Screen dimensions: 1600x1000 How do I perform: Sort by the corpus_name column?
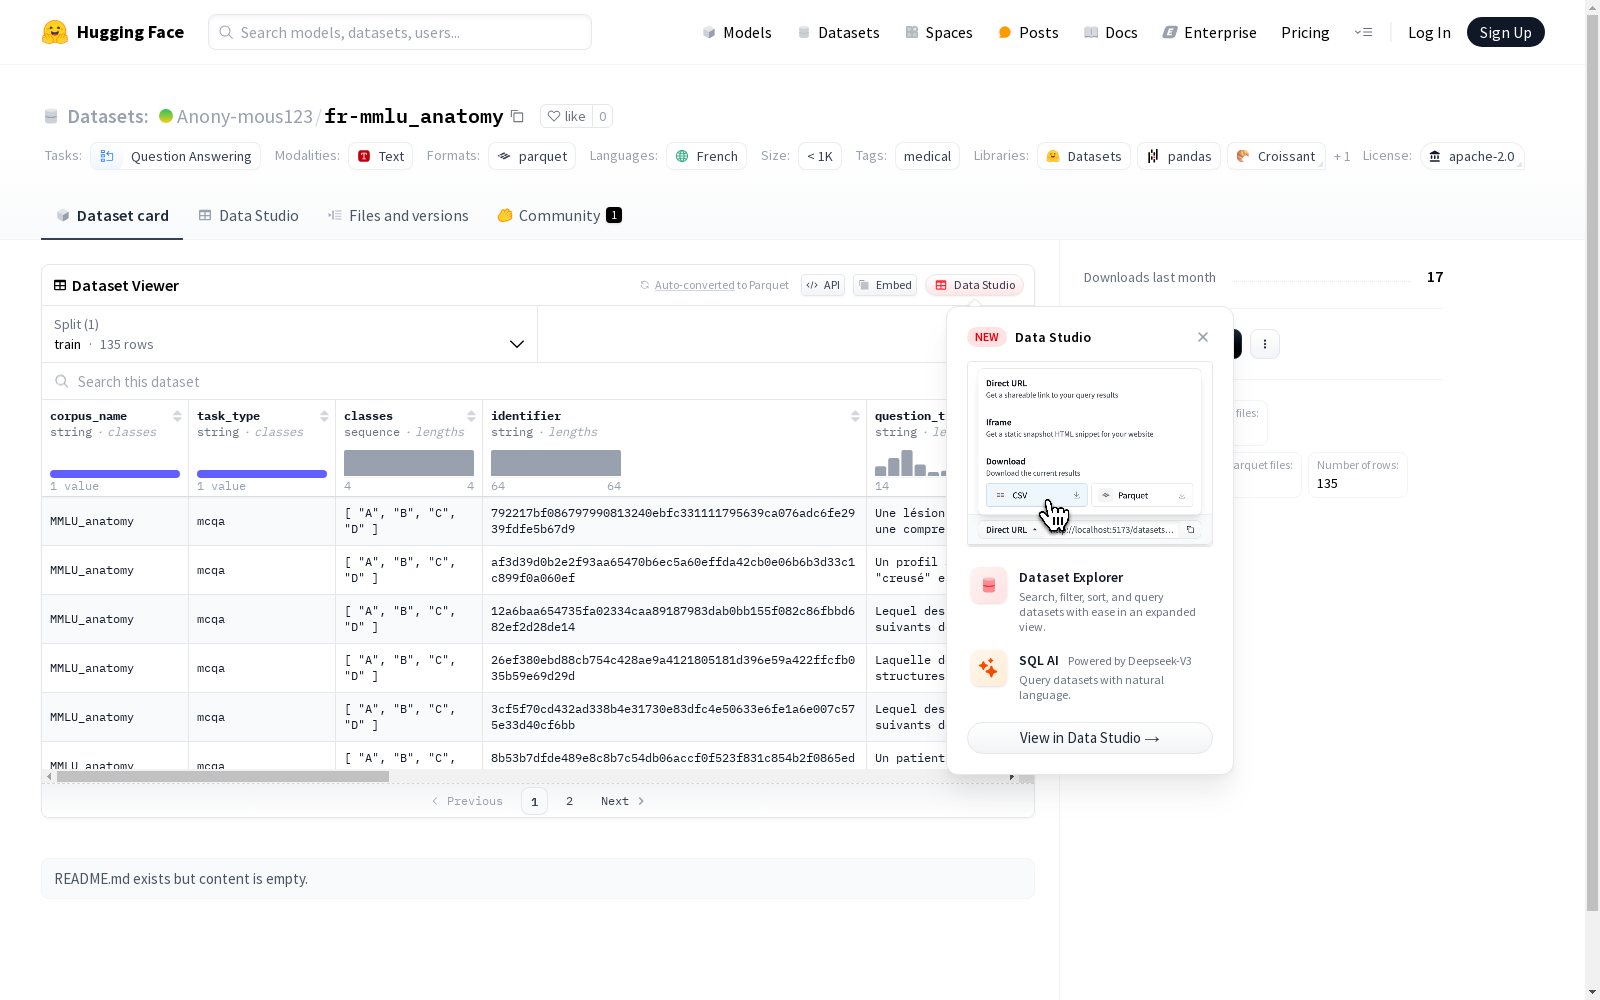click(177, 416)
